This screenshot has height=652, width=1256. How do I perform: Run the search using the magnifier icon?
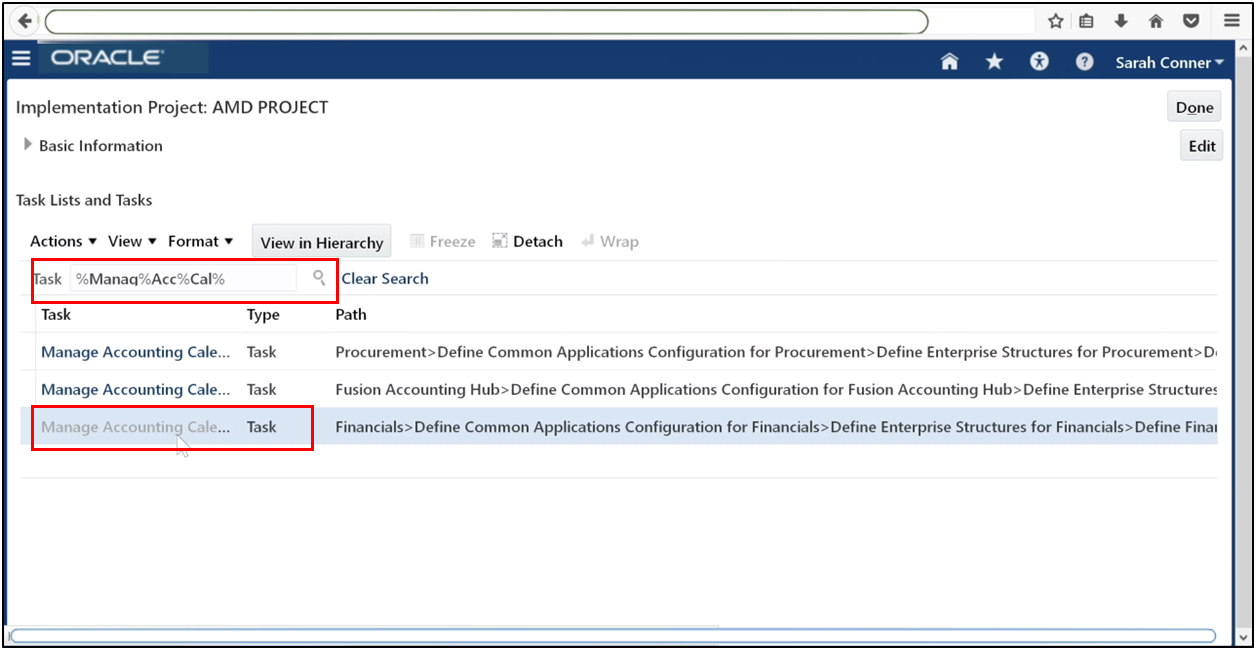[318, 278]
